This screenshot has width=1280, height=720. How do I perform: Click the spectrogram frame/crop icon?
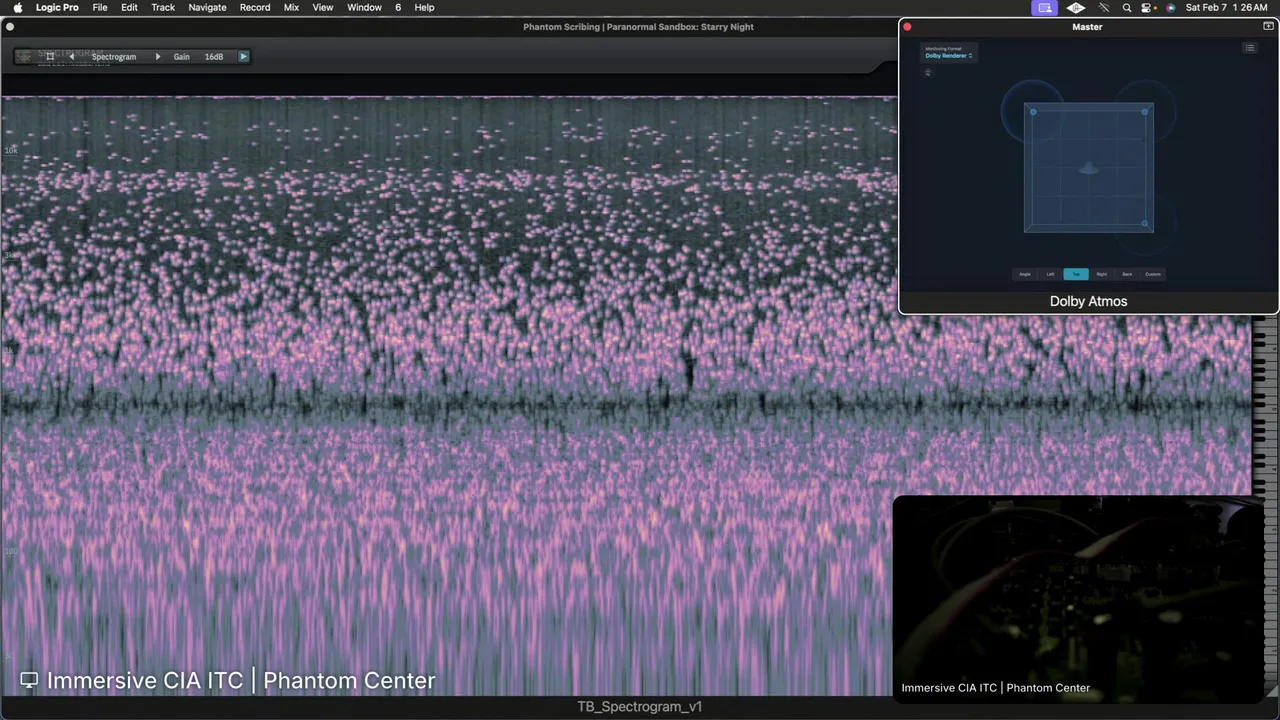[50, 57]
